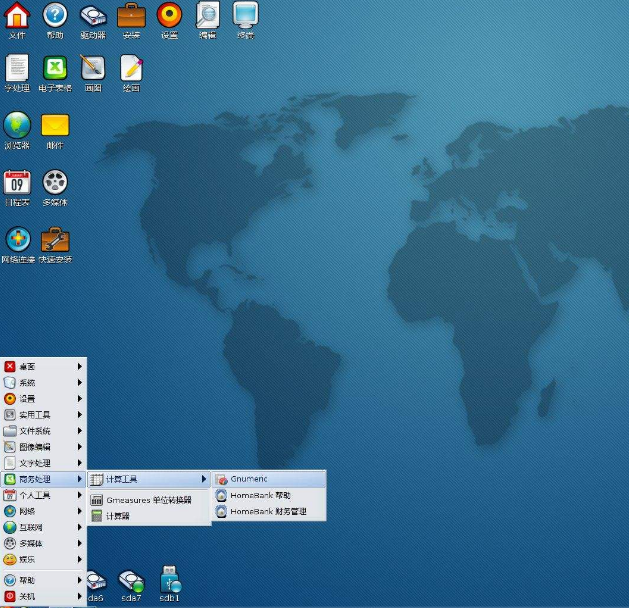
Task: Open the sda7 drive icon
Action: pyautogui.click(x=131, y=580)
